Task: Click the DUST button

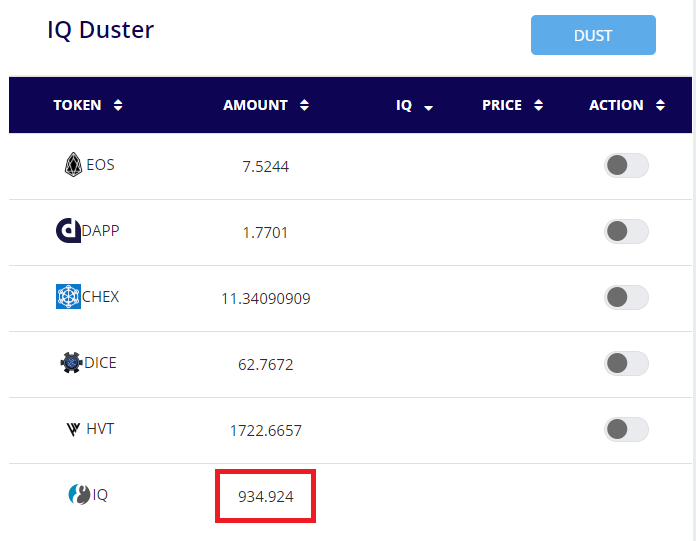Action: pos(593,35)
